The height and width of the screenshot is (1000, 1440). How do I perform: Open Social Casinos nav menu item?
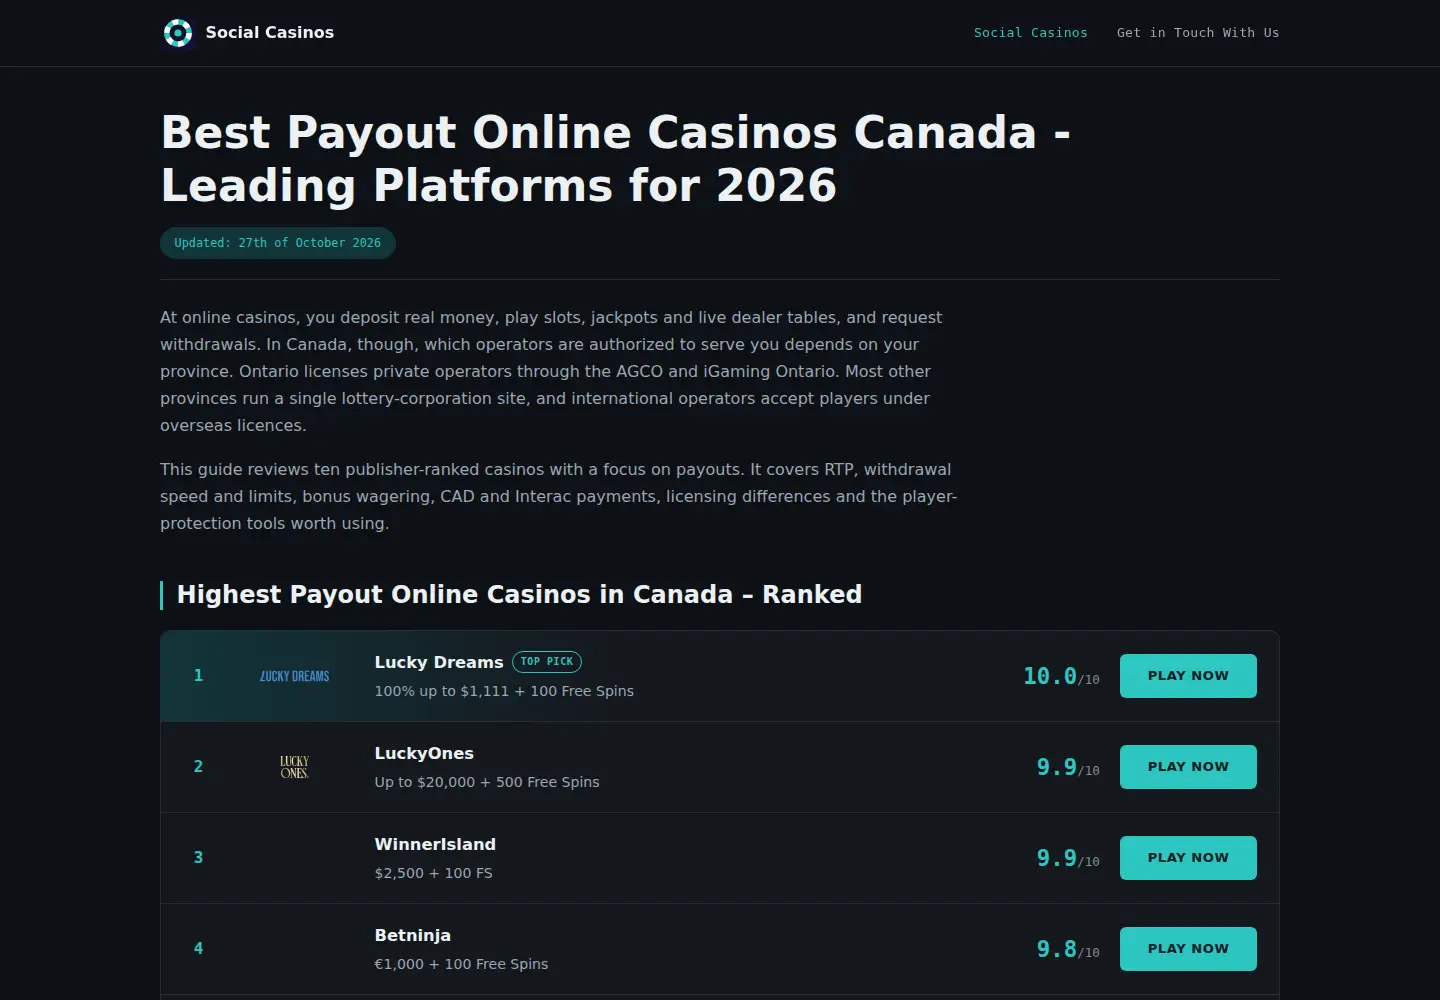tap(1031, 33)
